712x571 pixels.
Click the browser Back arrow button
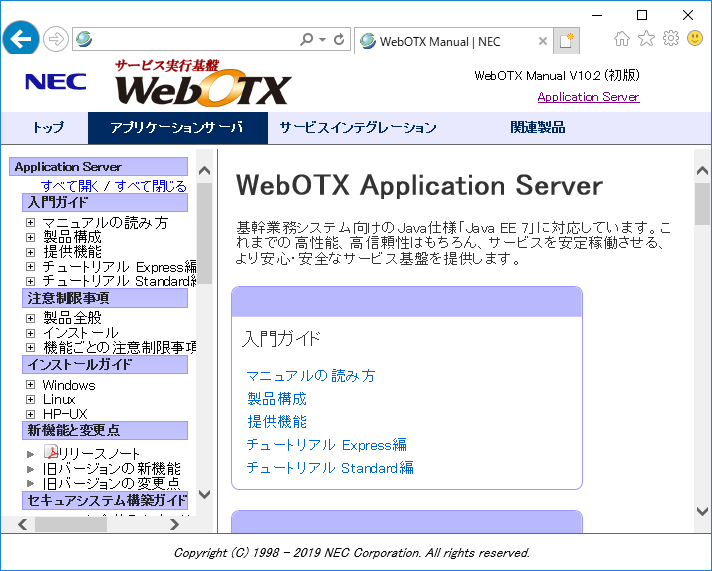tap(21, 40)
